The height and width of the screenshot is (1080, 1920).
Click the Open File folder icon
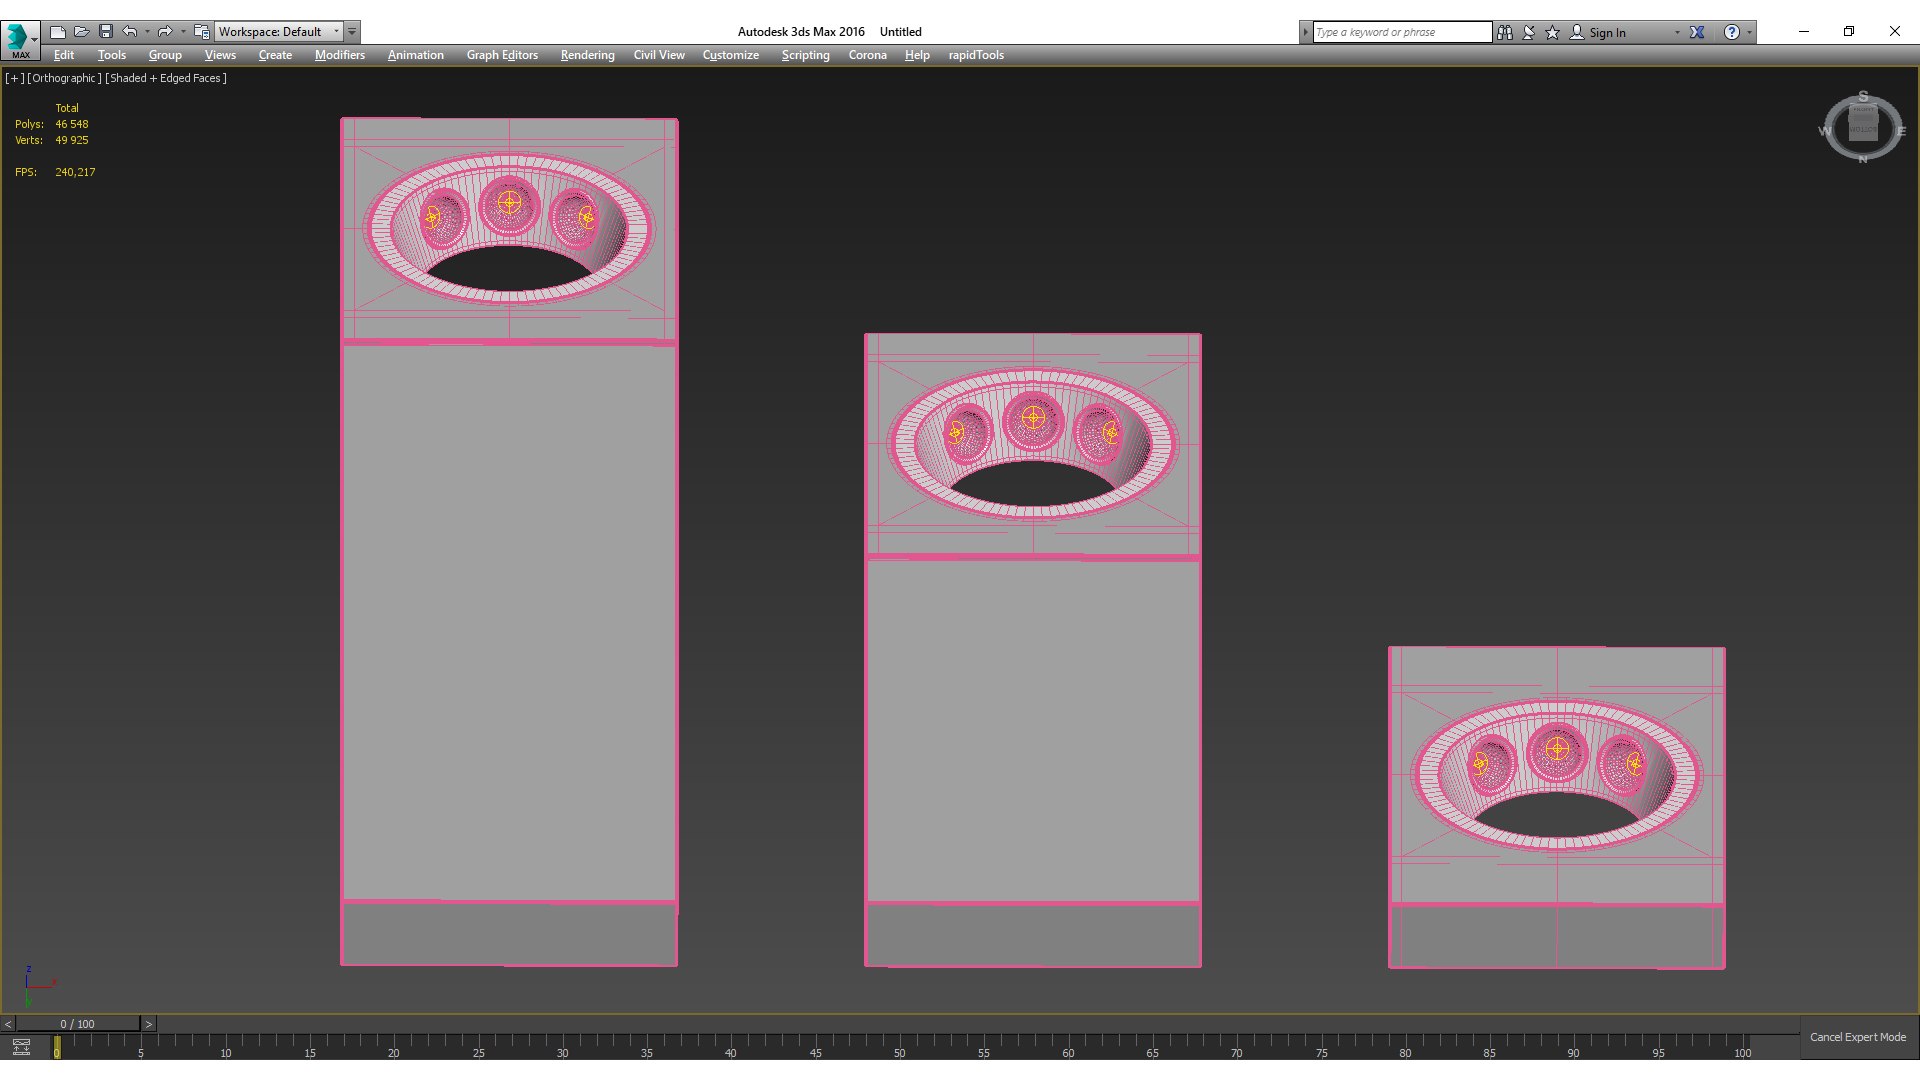[x=82, y=32]
